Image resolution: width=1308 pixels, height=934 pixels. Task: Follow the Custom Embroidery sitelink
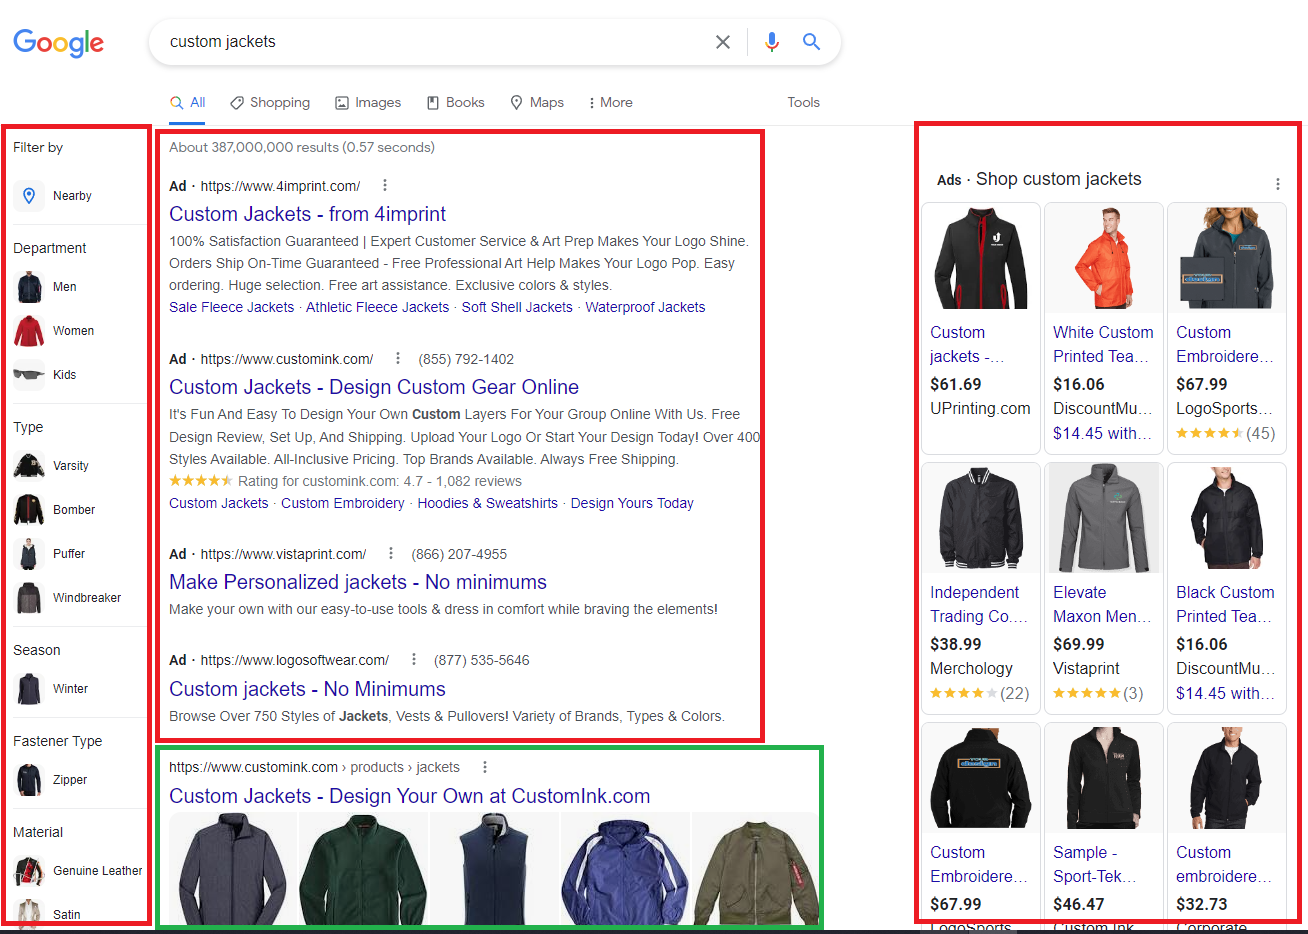[343, 503]
